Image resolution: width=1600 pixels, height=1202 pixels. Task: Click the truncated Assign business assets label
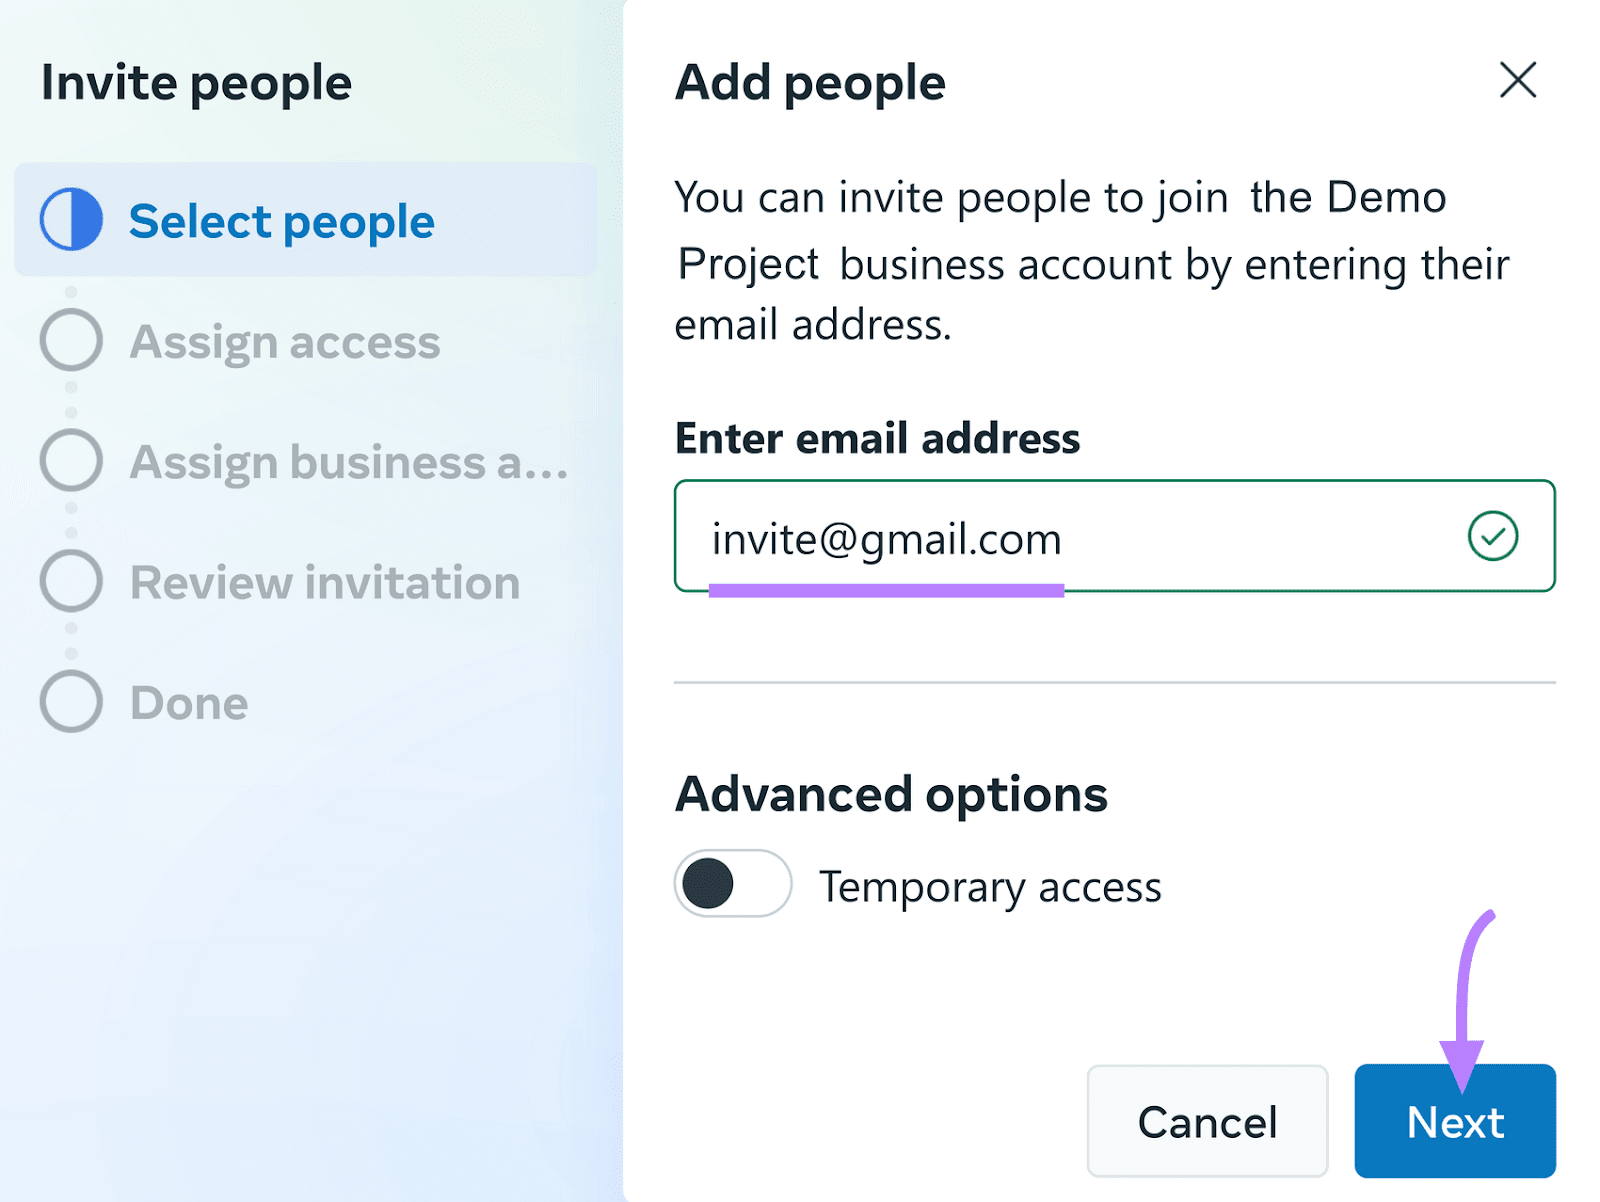click(x=348, y=461)
